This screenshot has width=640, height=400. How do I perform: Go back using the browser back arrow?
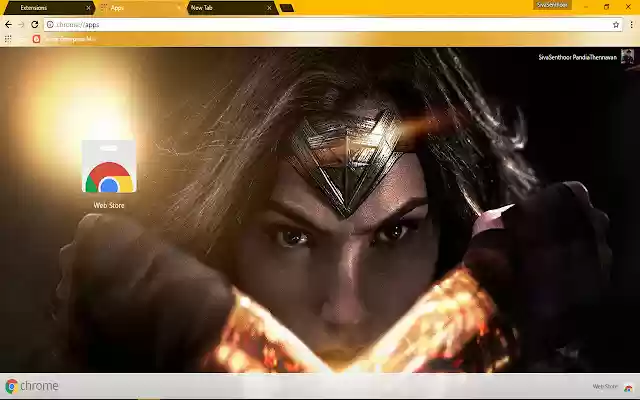pyautogui.click(x=8, y=24)
